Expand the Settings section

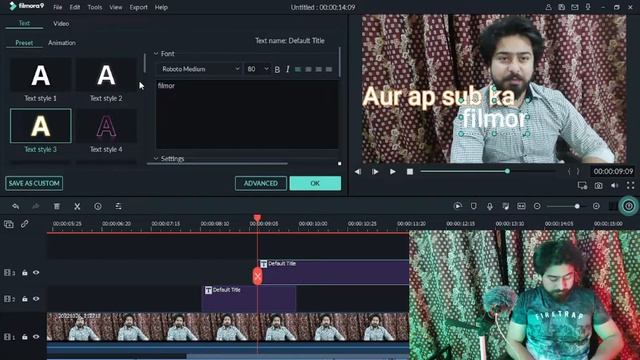click(x=156, y=158)
